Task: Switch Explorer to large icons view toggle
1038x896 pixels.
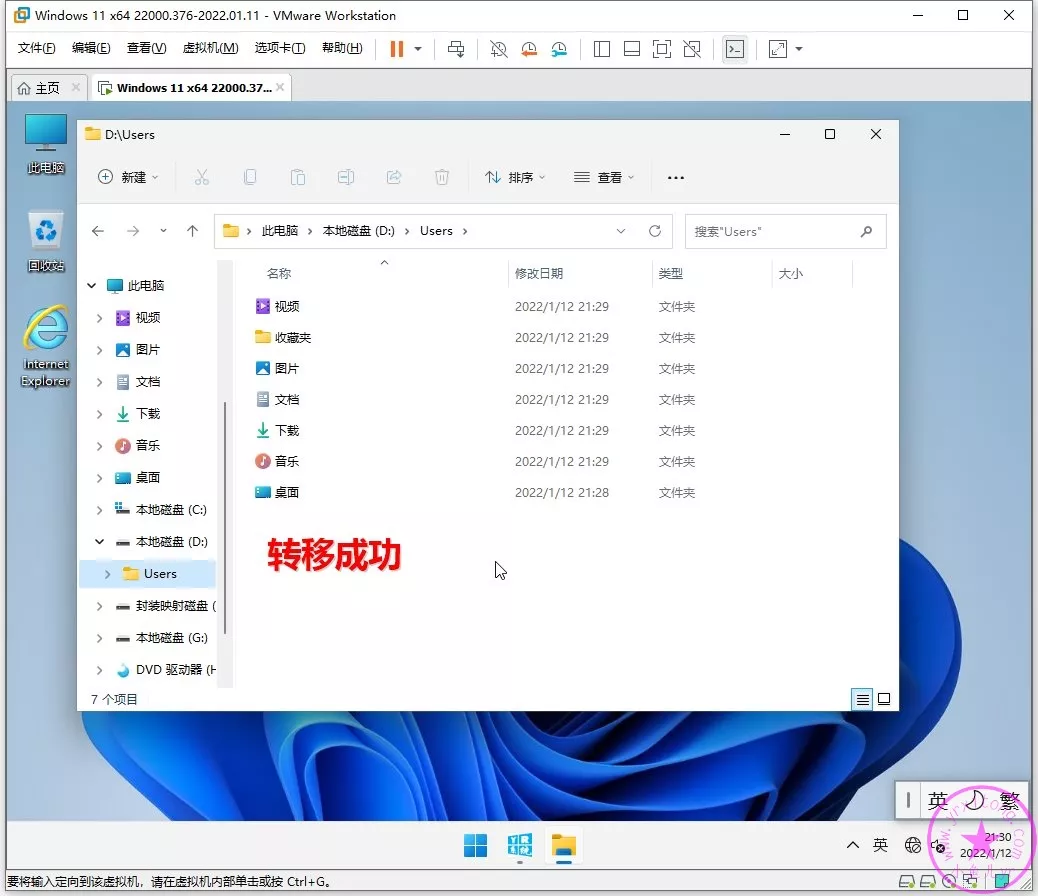Action: pyautogui.click(x=884, y=699)
